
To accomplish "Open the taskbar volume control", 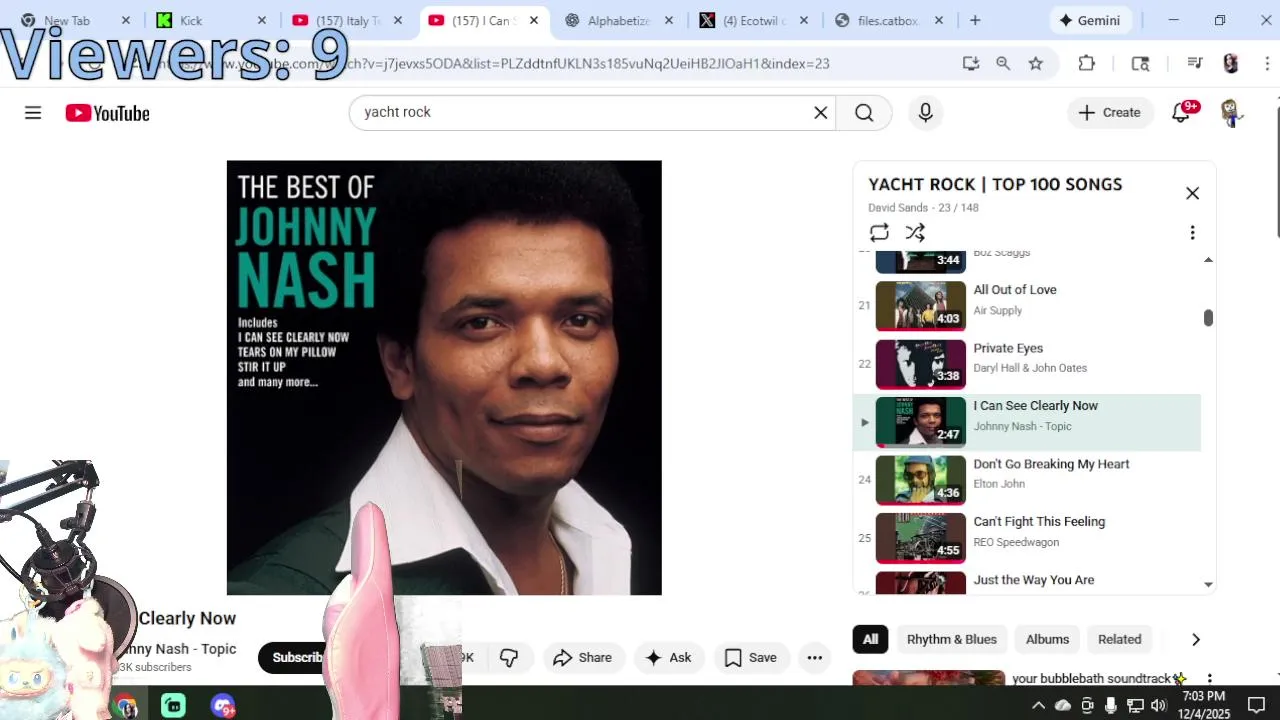I will [1158, 705].
